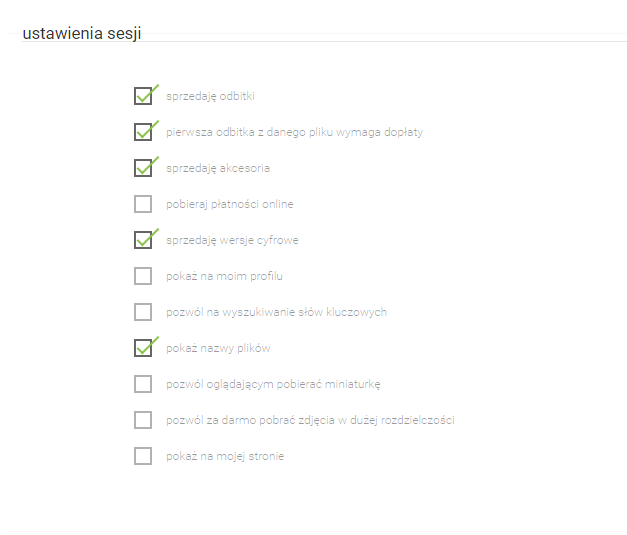Check the "pobrać zdjęcia w dużej rozdzielczości" box
Image resolution: width=627 pixels, height=535 pixels.
tap(143, 420)
